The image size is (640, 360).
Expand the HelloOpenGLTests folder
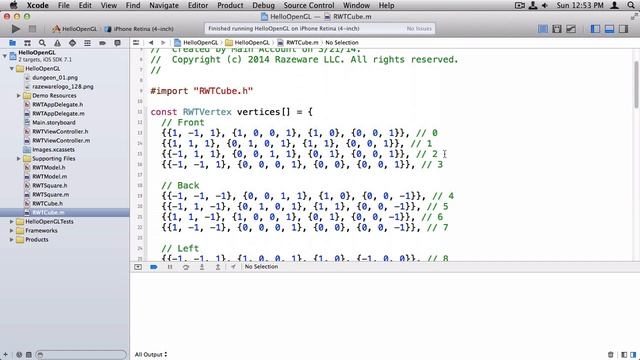tap(12, 222)
